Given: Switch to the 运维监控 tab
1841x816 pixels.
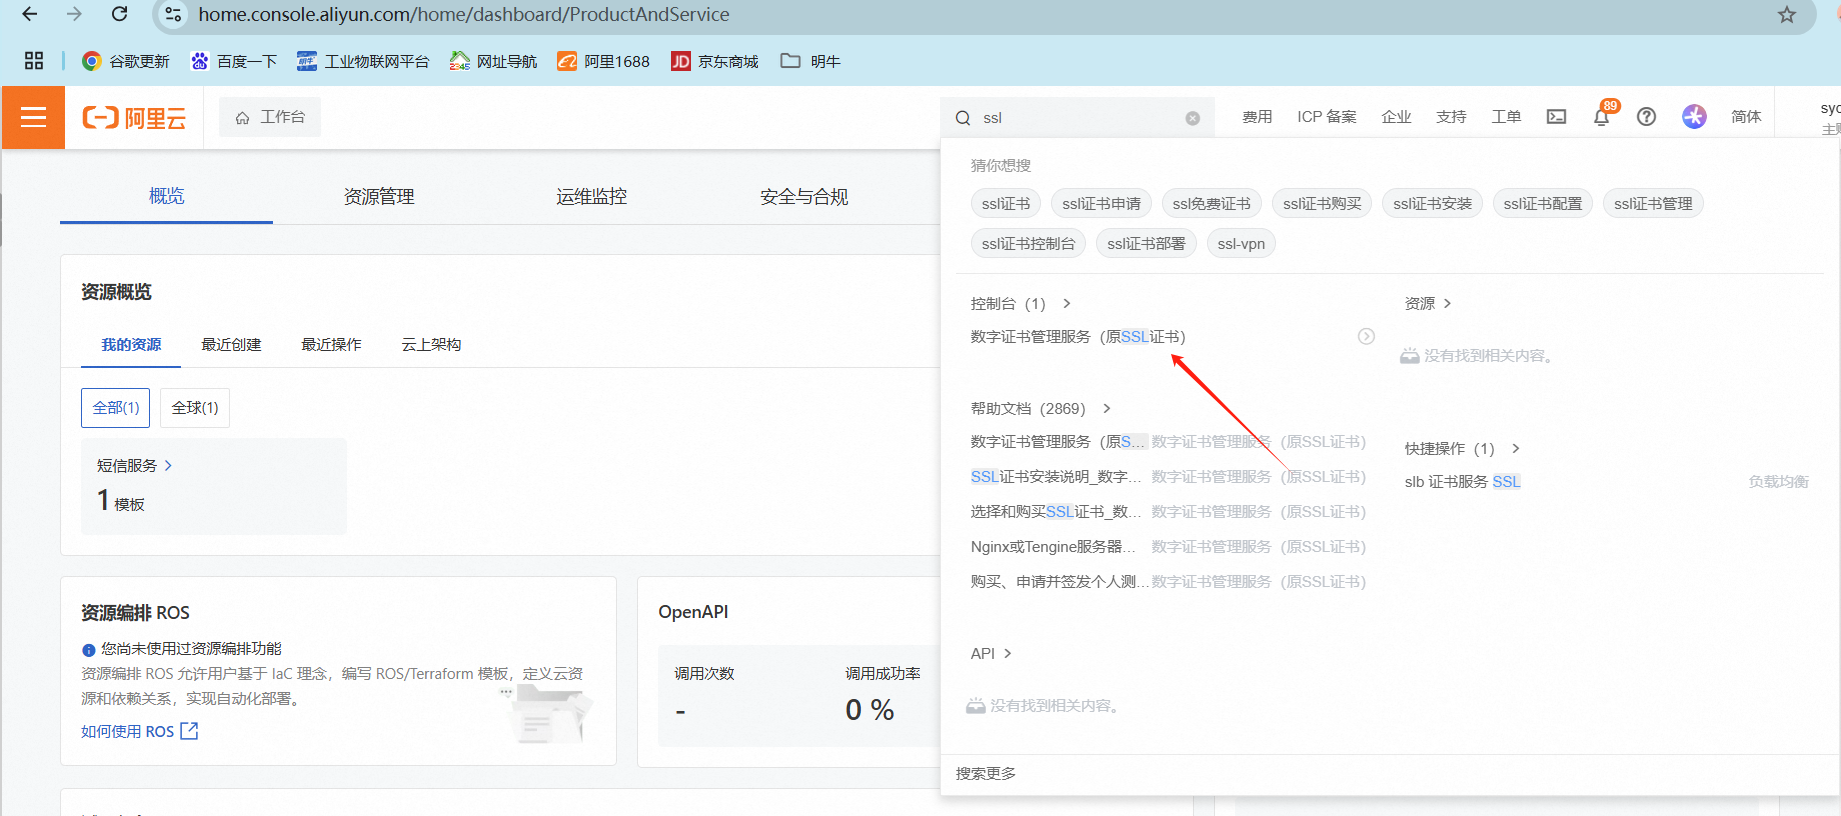Looking at the screenshot, I should click(592, 196).
